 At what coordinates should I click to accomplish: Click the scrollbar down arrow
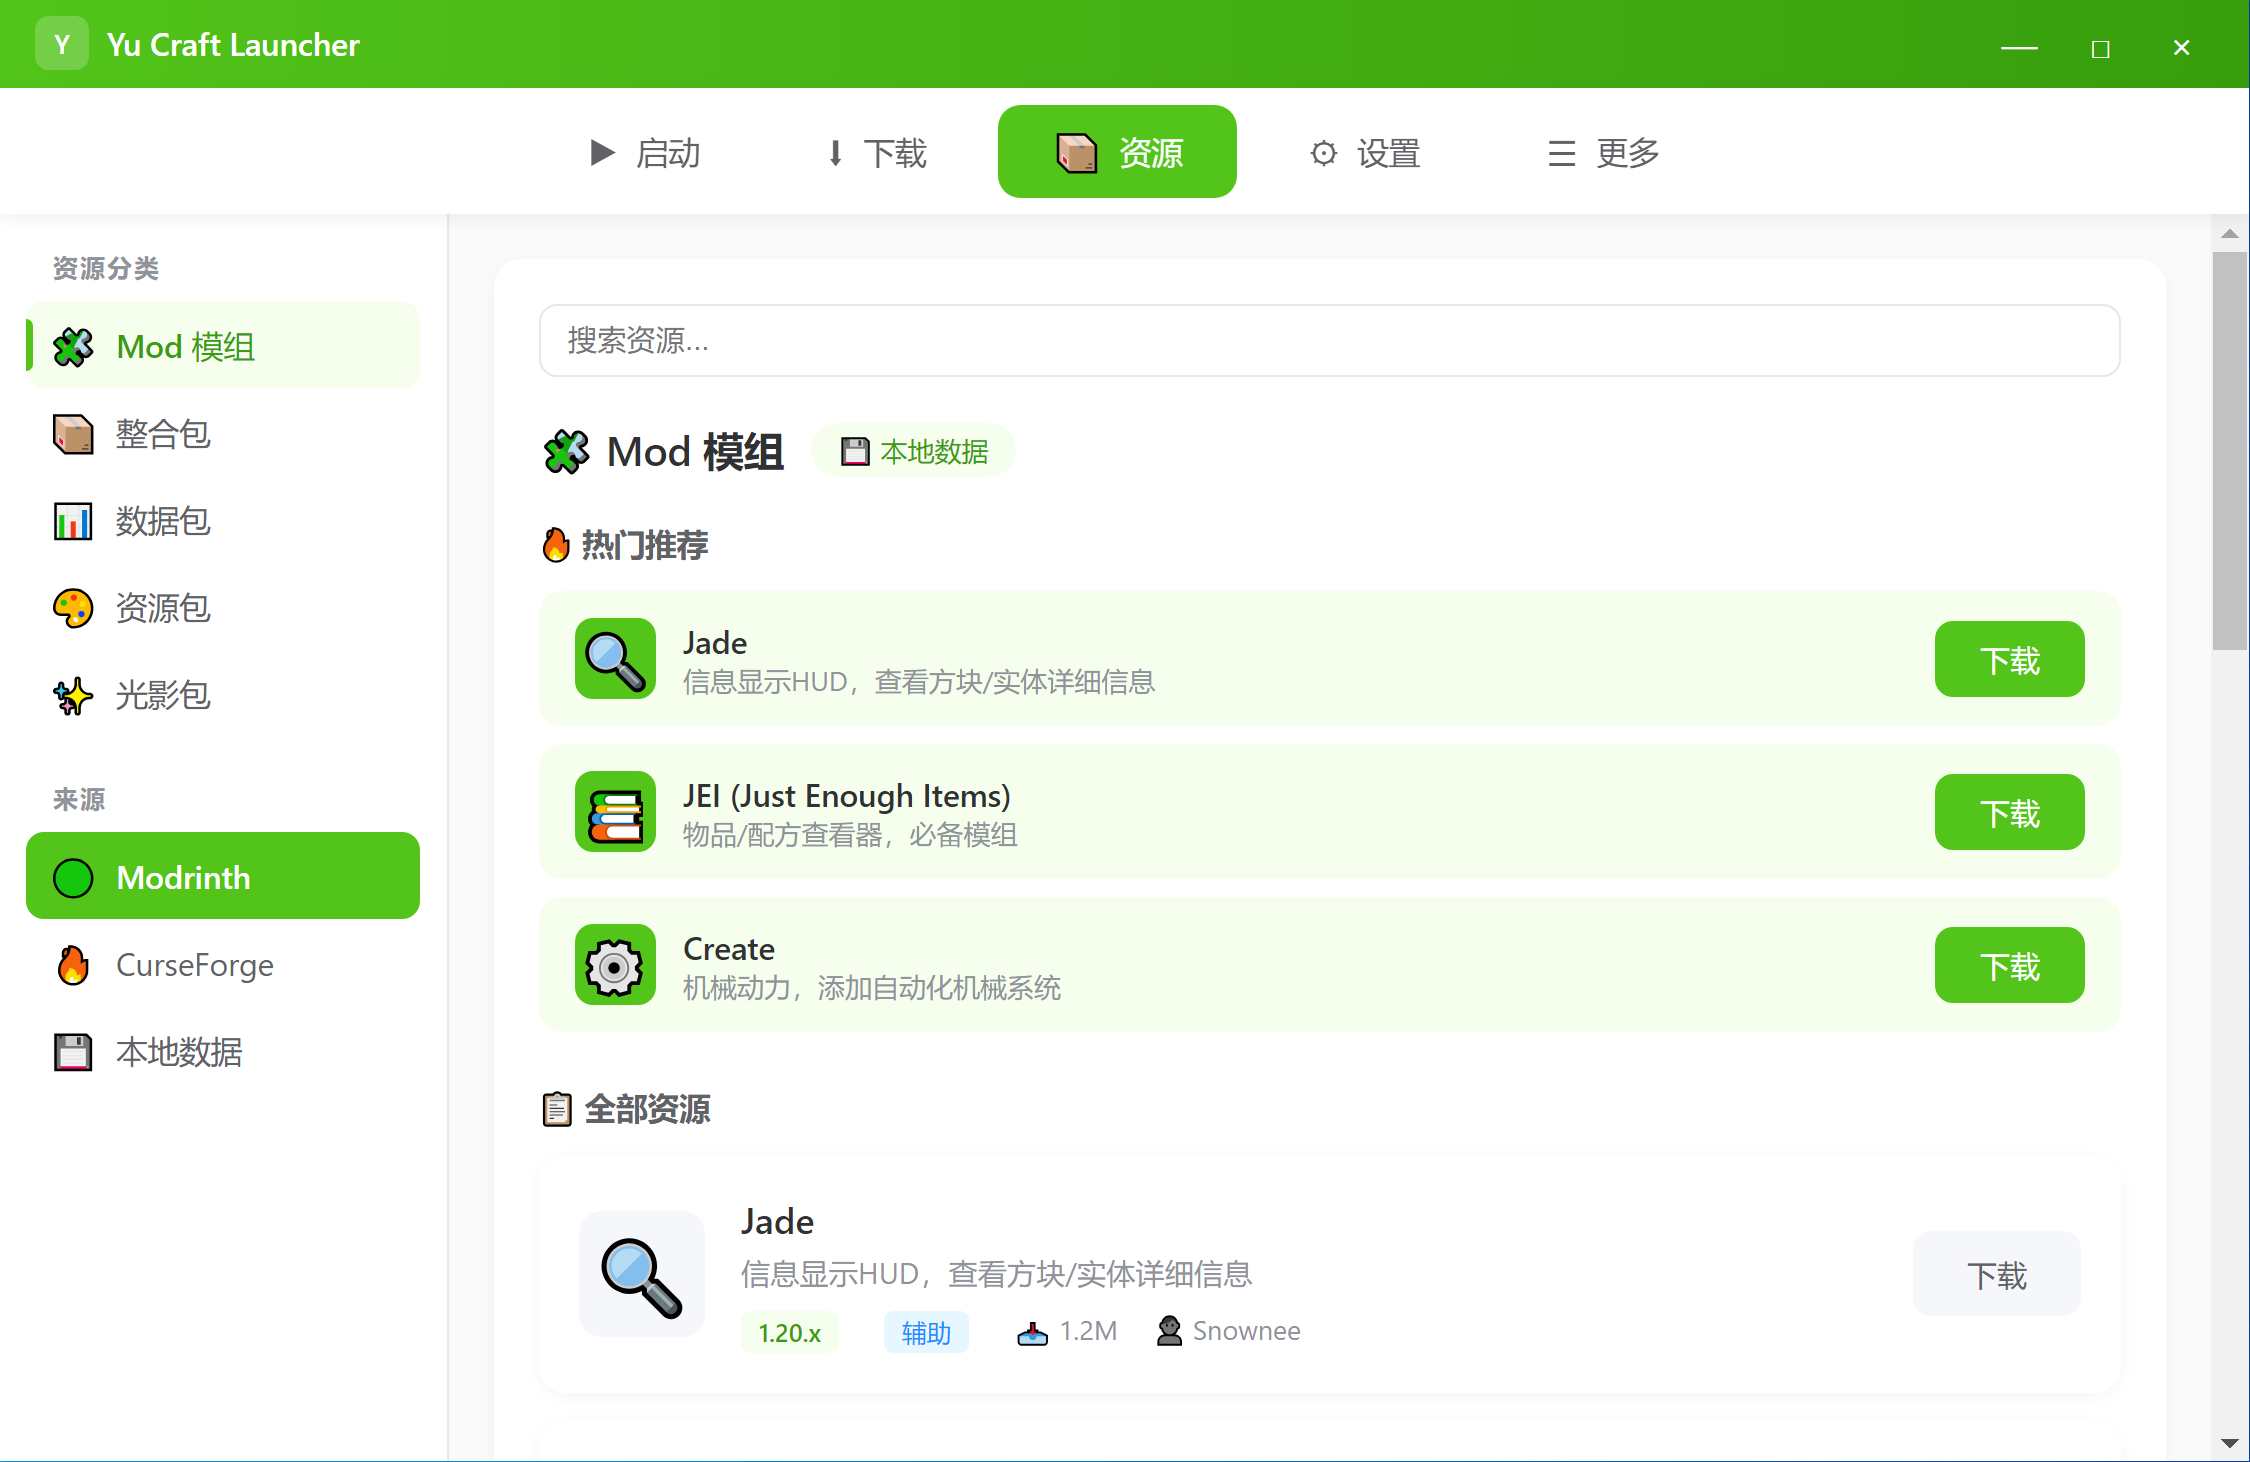[x=2229, y=1443]
